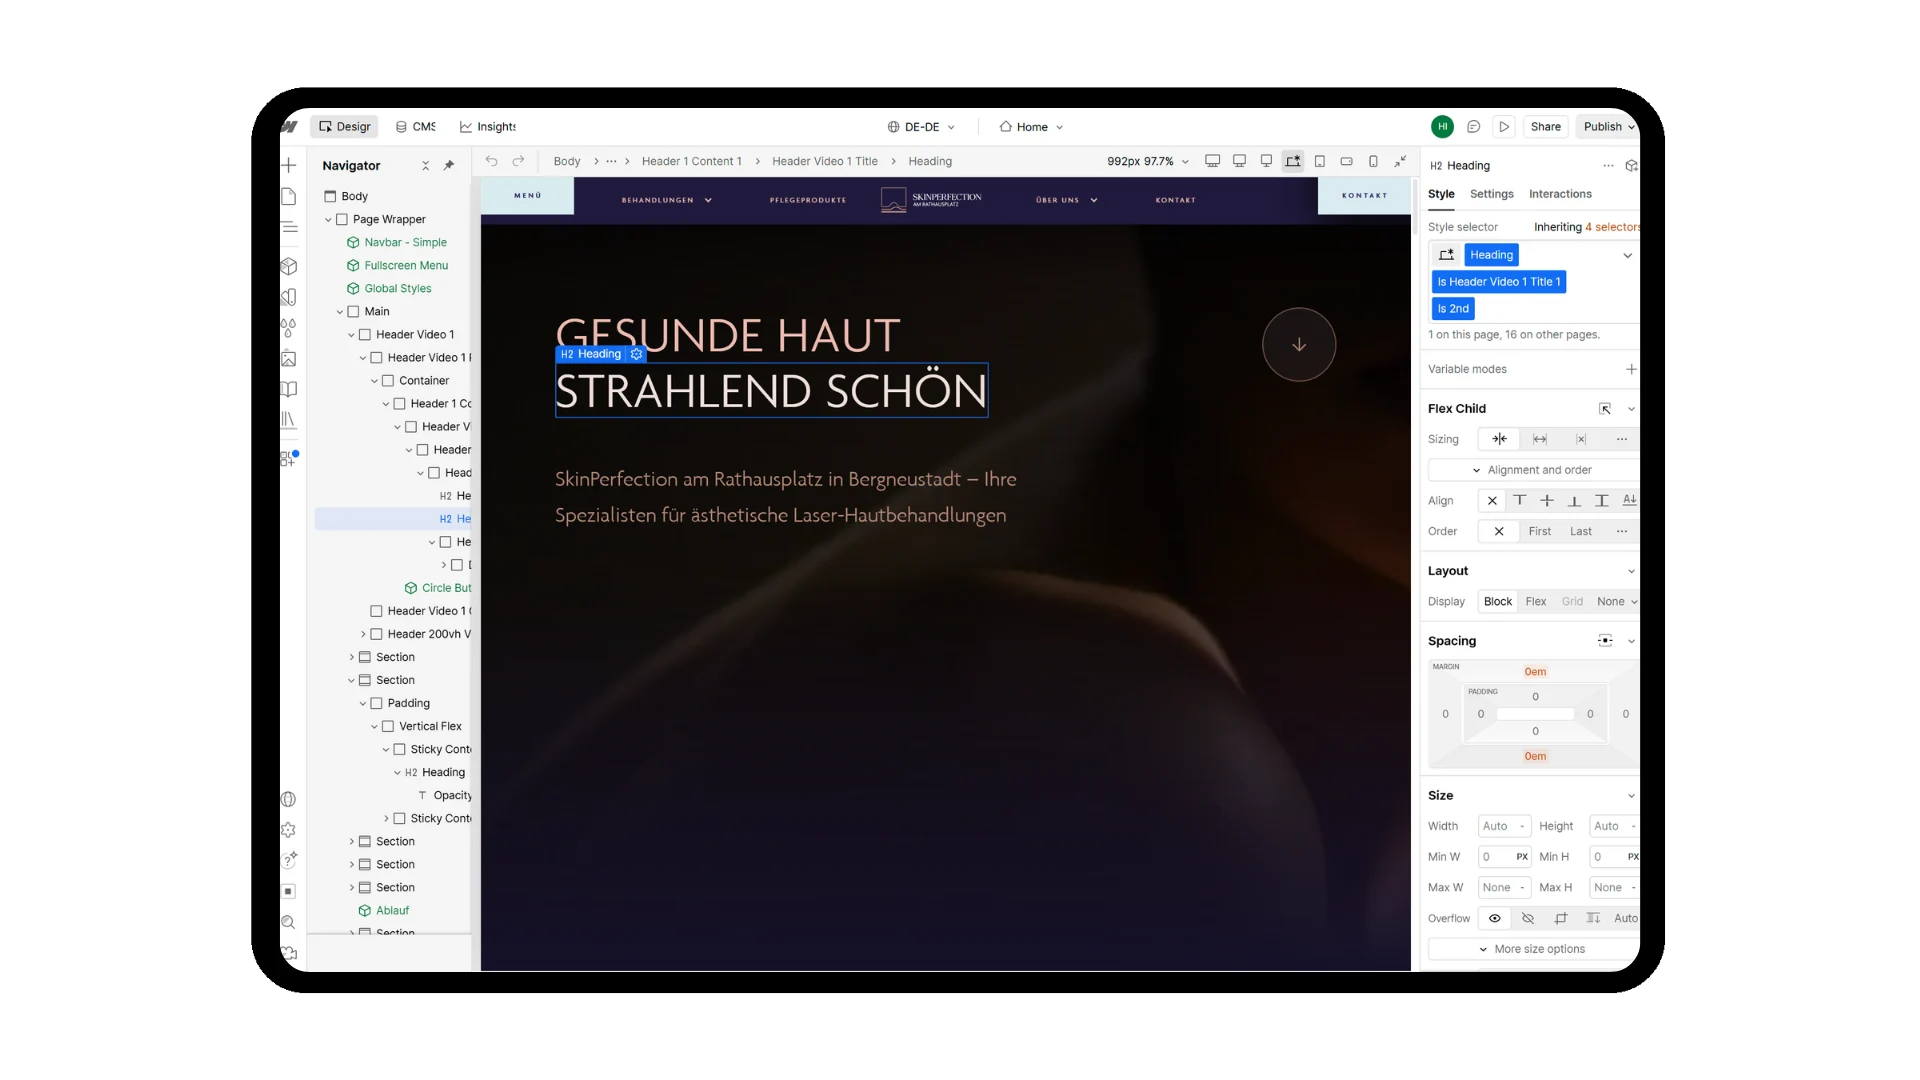The width and height of the screenshot is (1920, 1080).
Task: Open the Variables icon in left sidebar
Action: click(289, 296)
